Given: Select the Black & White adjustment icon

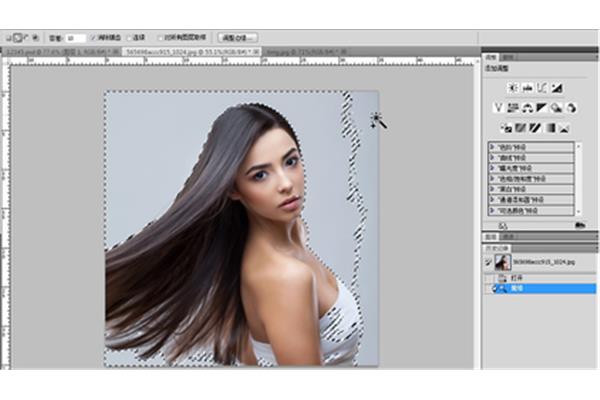Looking at the screenshot, I should tap(542, 108).
